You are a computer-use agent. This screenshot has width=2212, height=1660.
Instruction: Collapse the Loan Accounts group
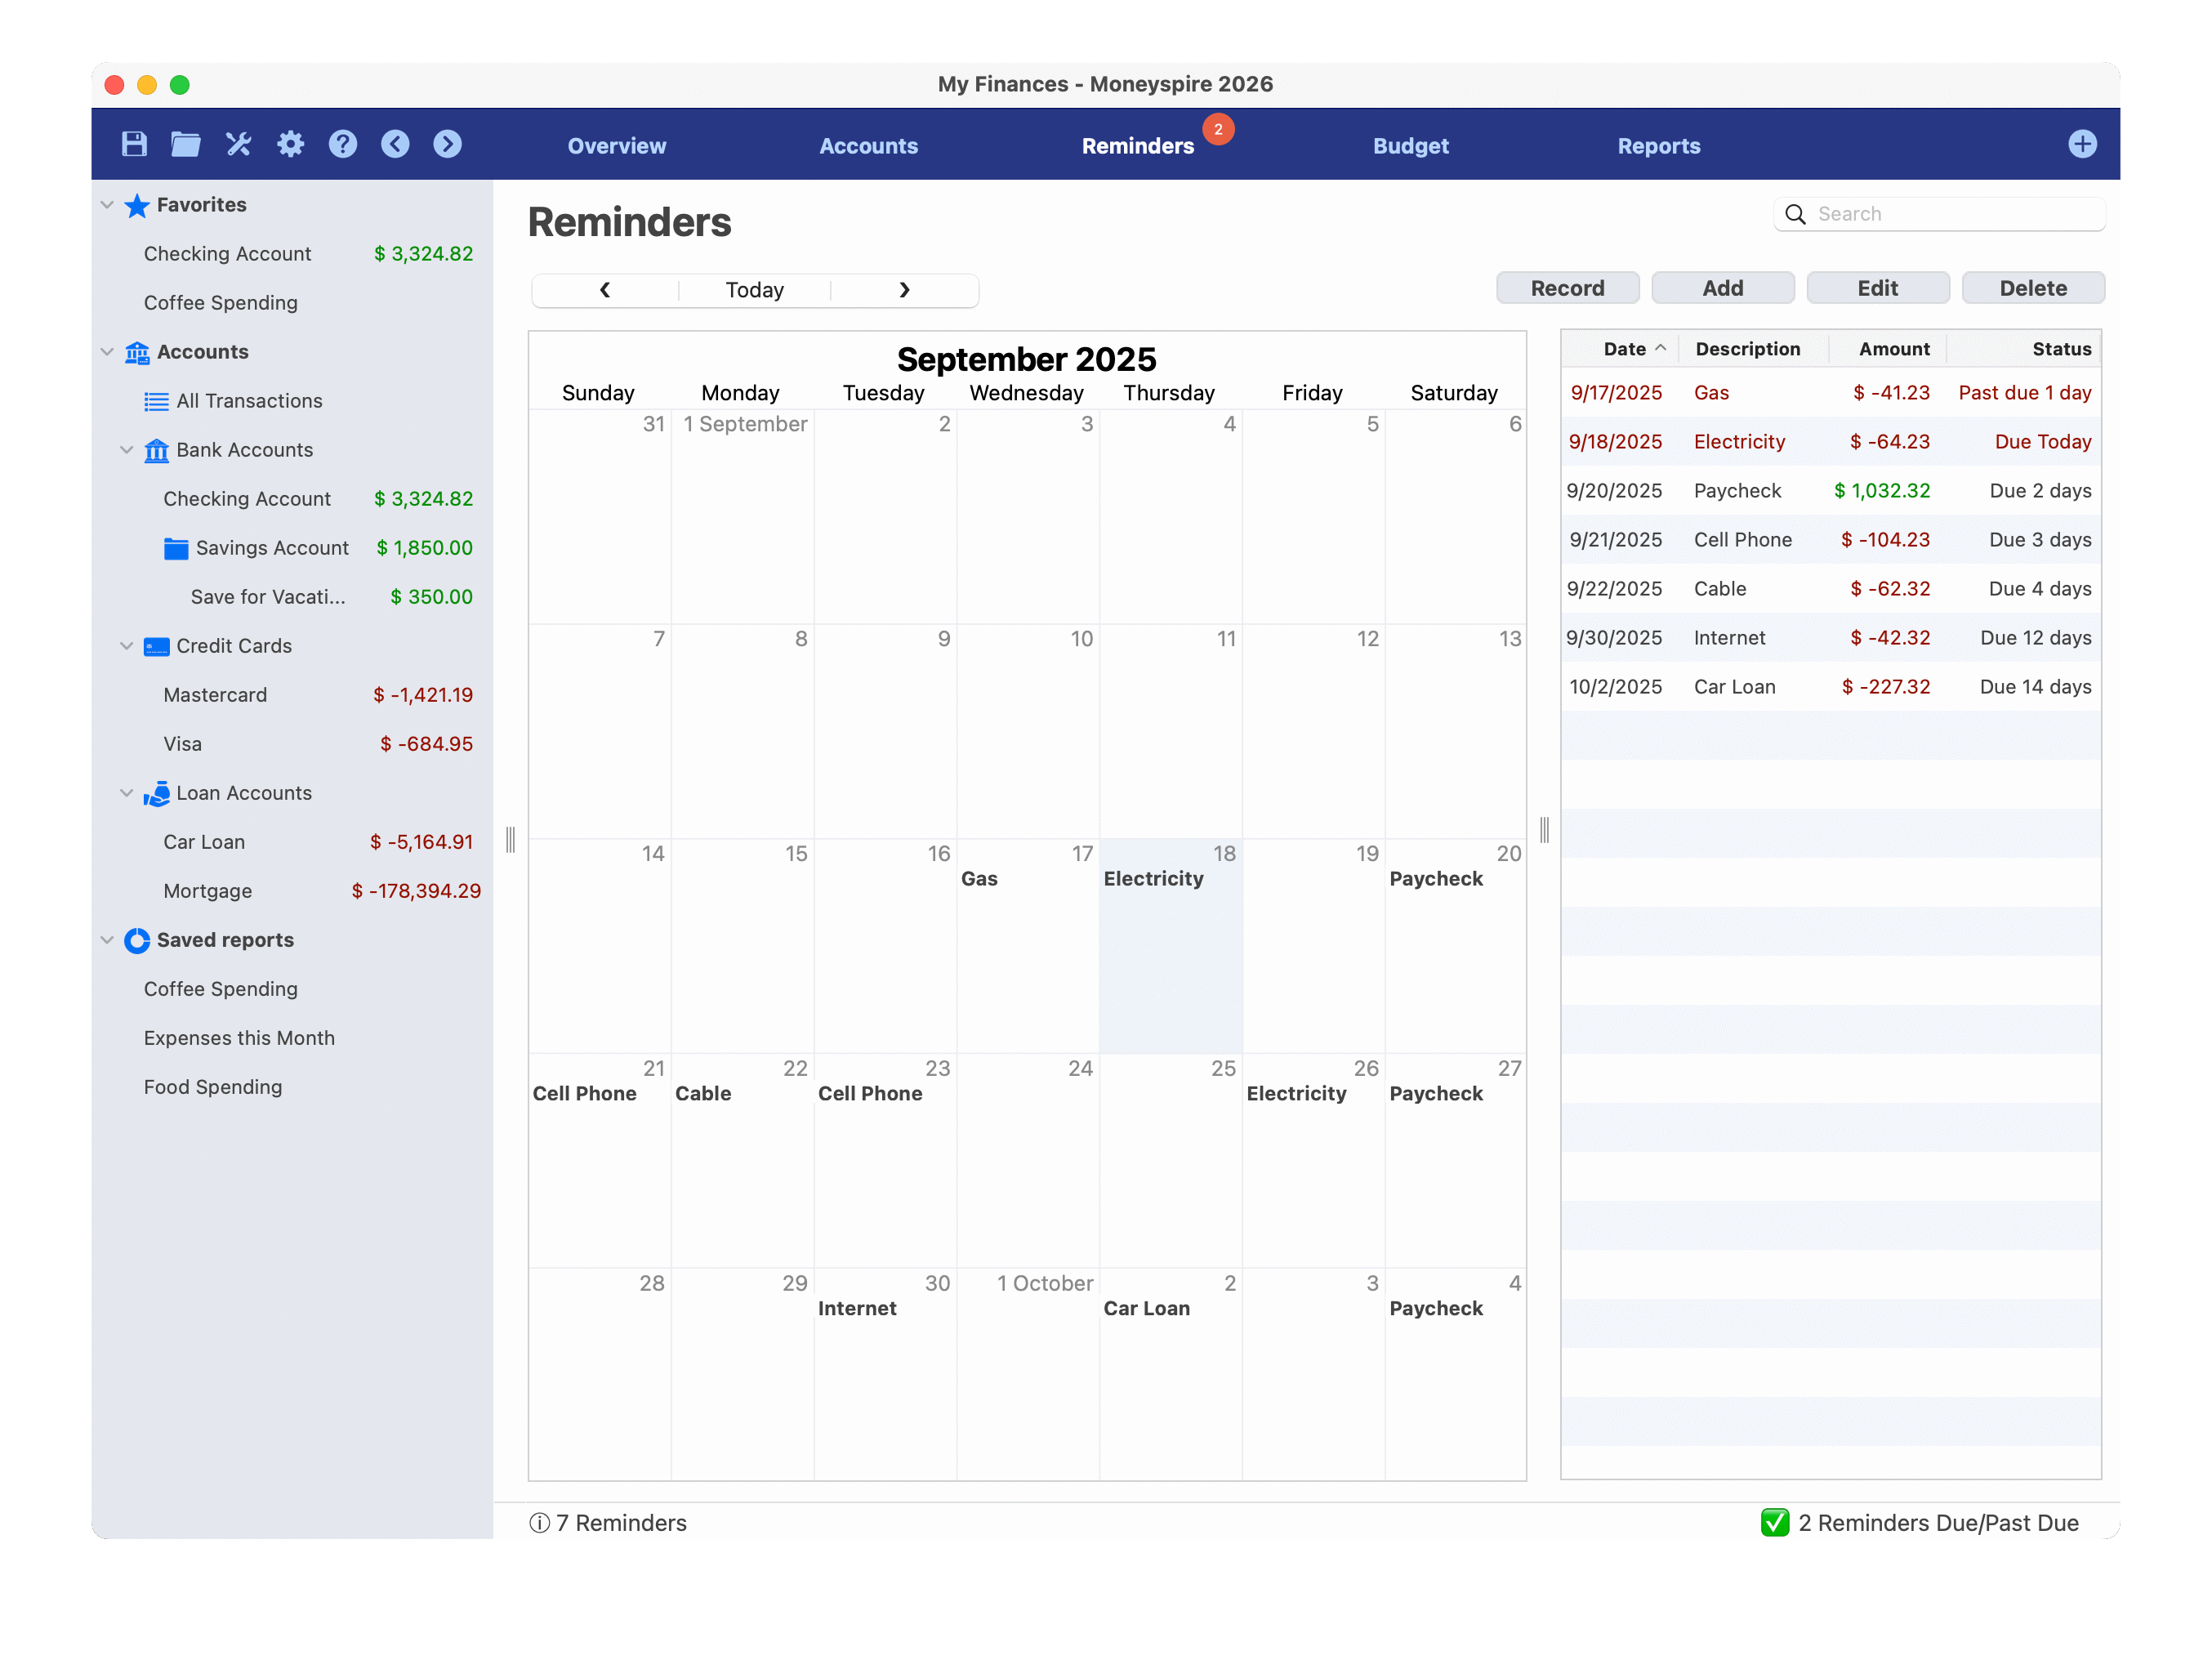point(127,793)
